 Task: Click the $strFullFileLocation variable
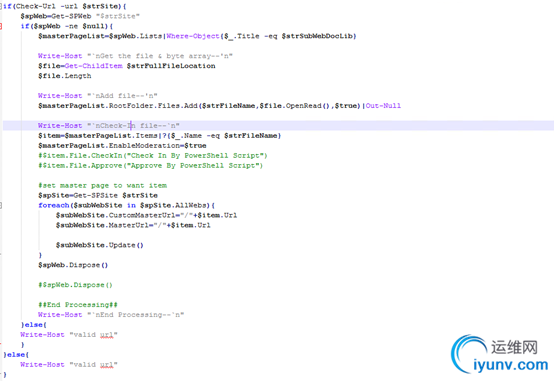click(171, 66)
